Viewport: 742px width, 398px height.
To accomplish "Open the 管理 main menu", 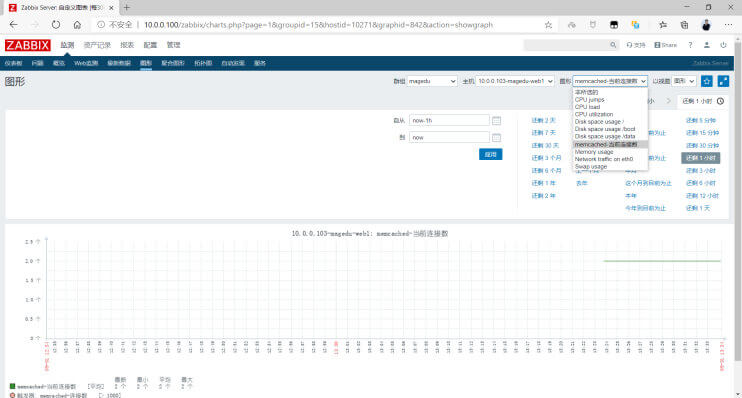I will [173, 45].
